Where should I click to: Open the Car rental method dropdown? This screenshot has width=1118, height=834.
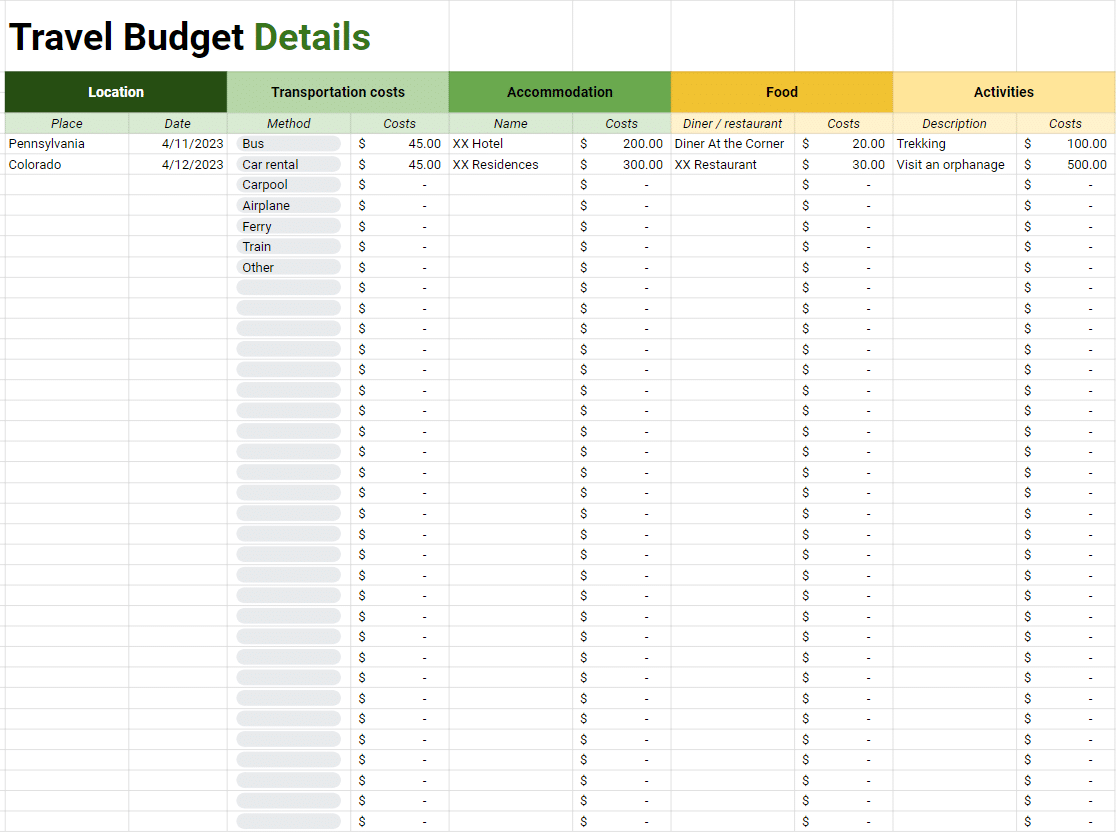tap(288, 164)
